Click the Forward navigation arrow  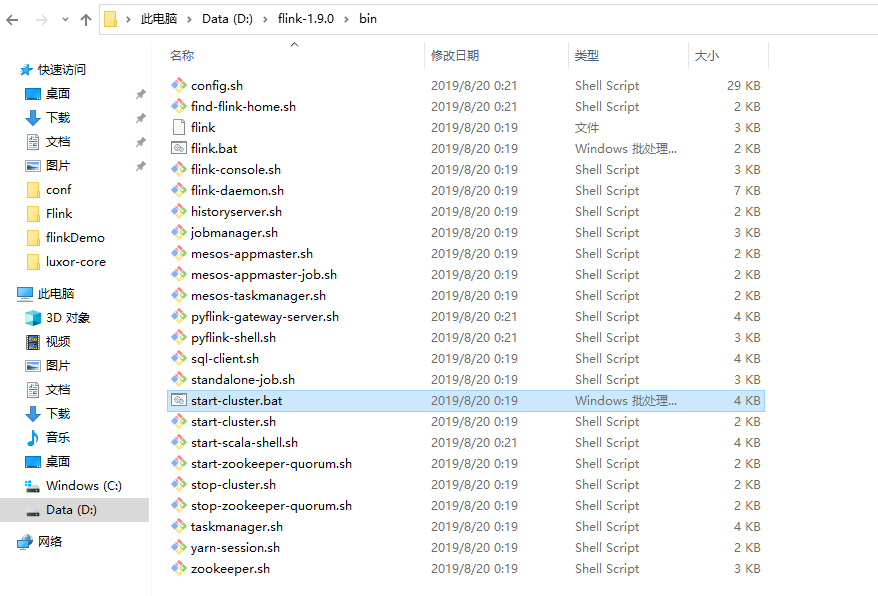pos(42,20)
